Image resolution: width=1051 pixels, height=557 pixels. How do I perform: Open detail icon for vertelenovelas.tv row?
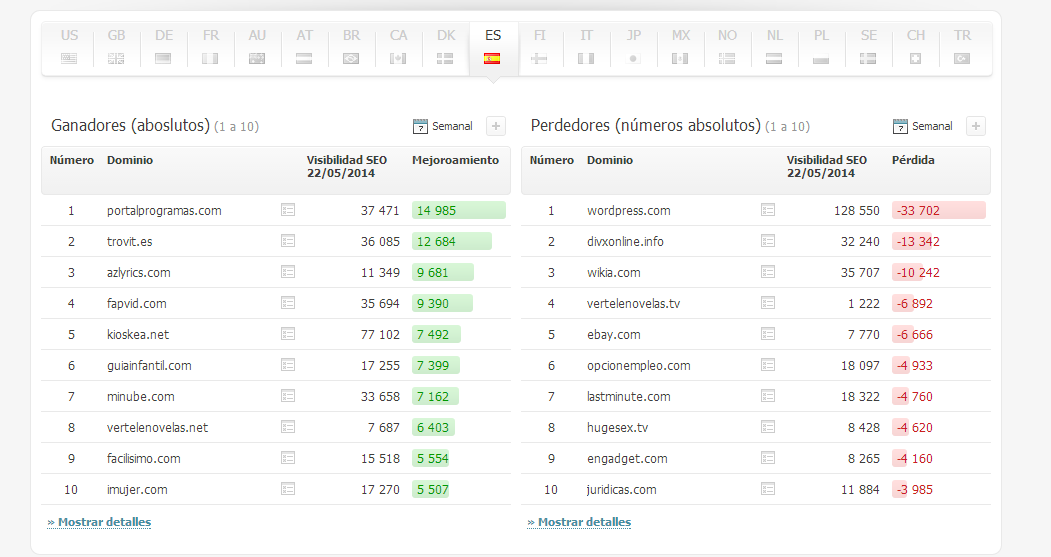tap(768, 303)
